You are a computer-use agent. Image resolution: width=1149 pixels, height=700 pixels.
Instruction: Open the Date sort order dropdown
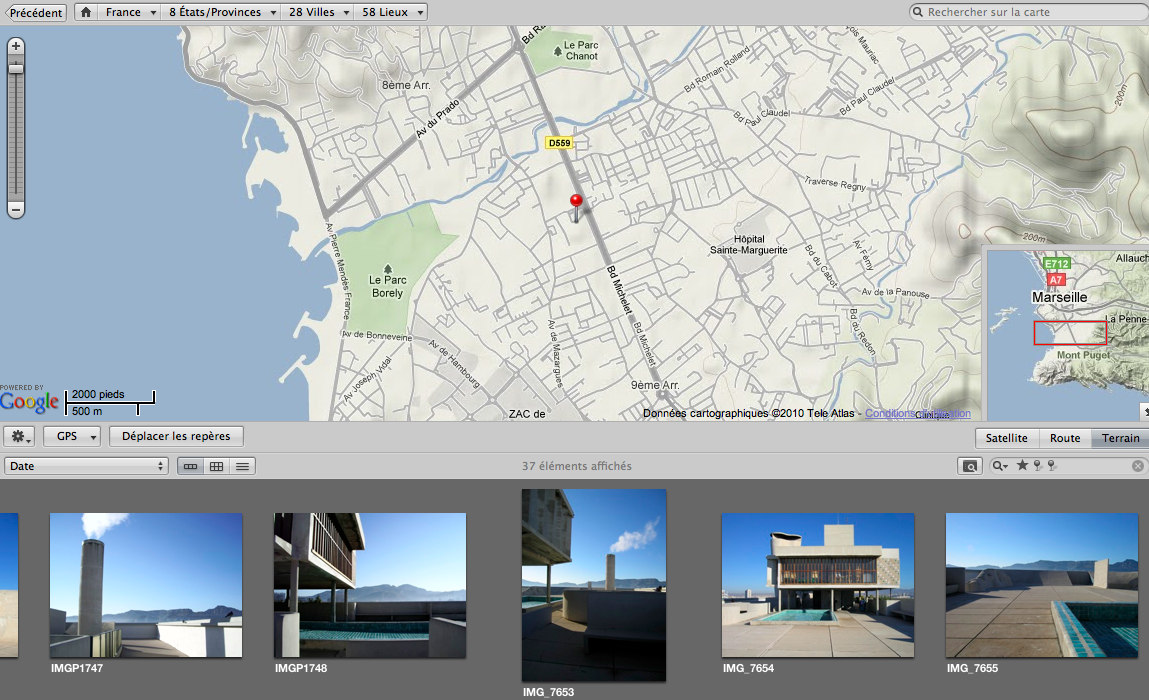pyautogui.click(x=86, y=466)
